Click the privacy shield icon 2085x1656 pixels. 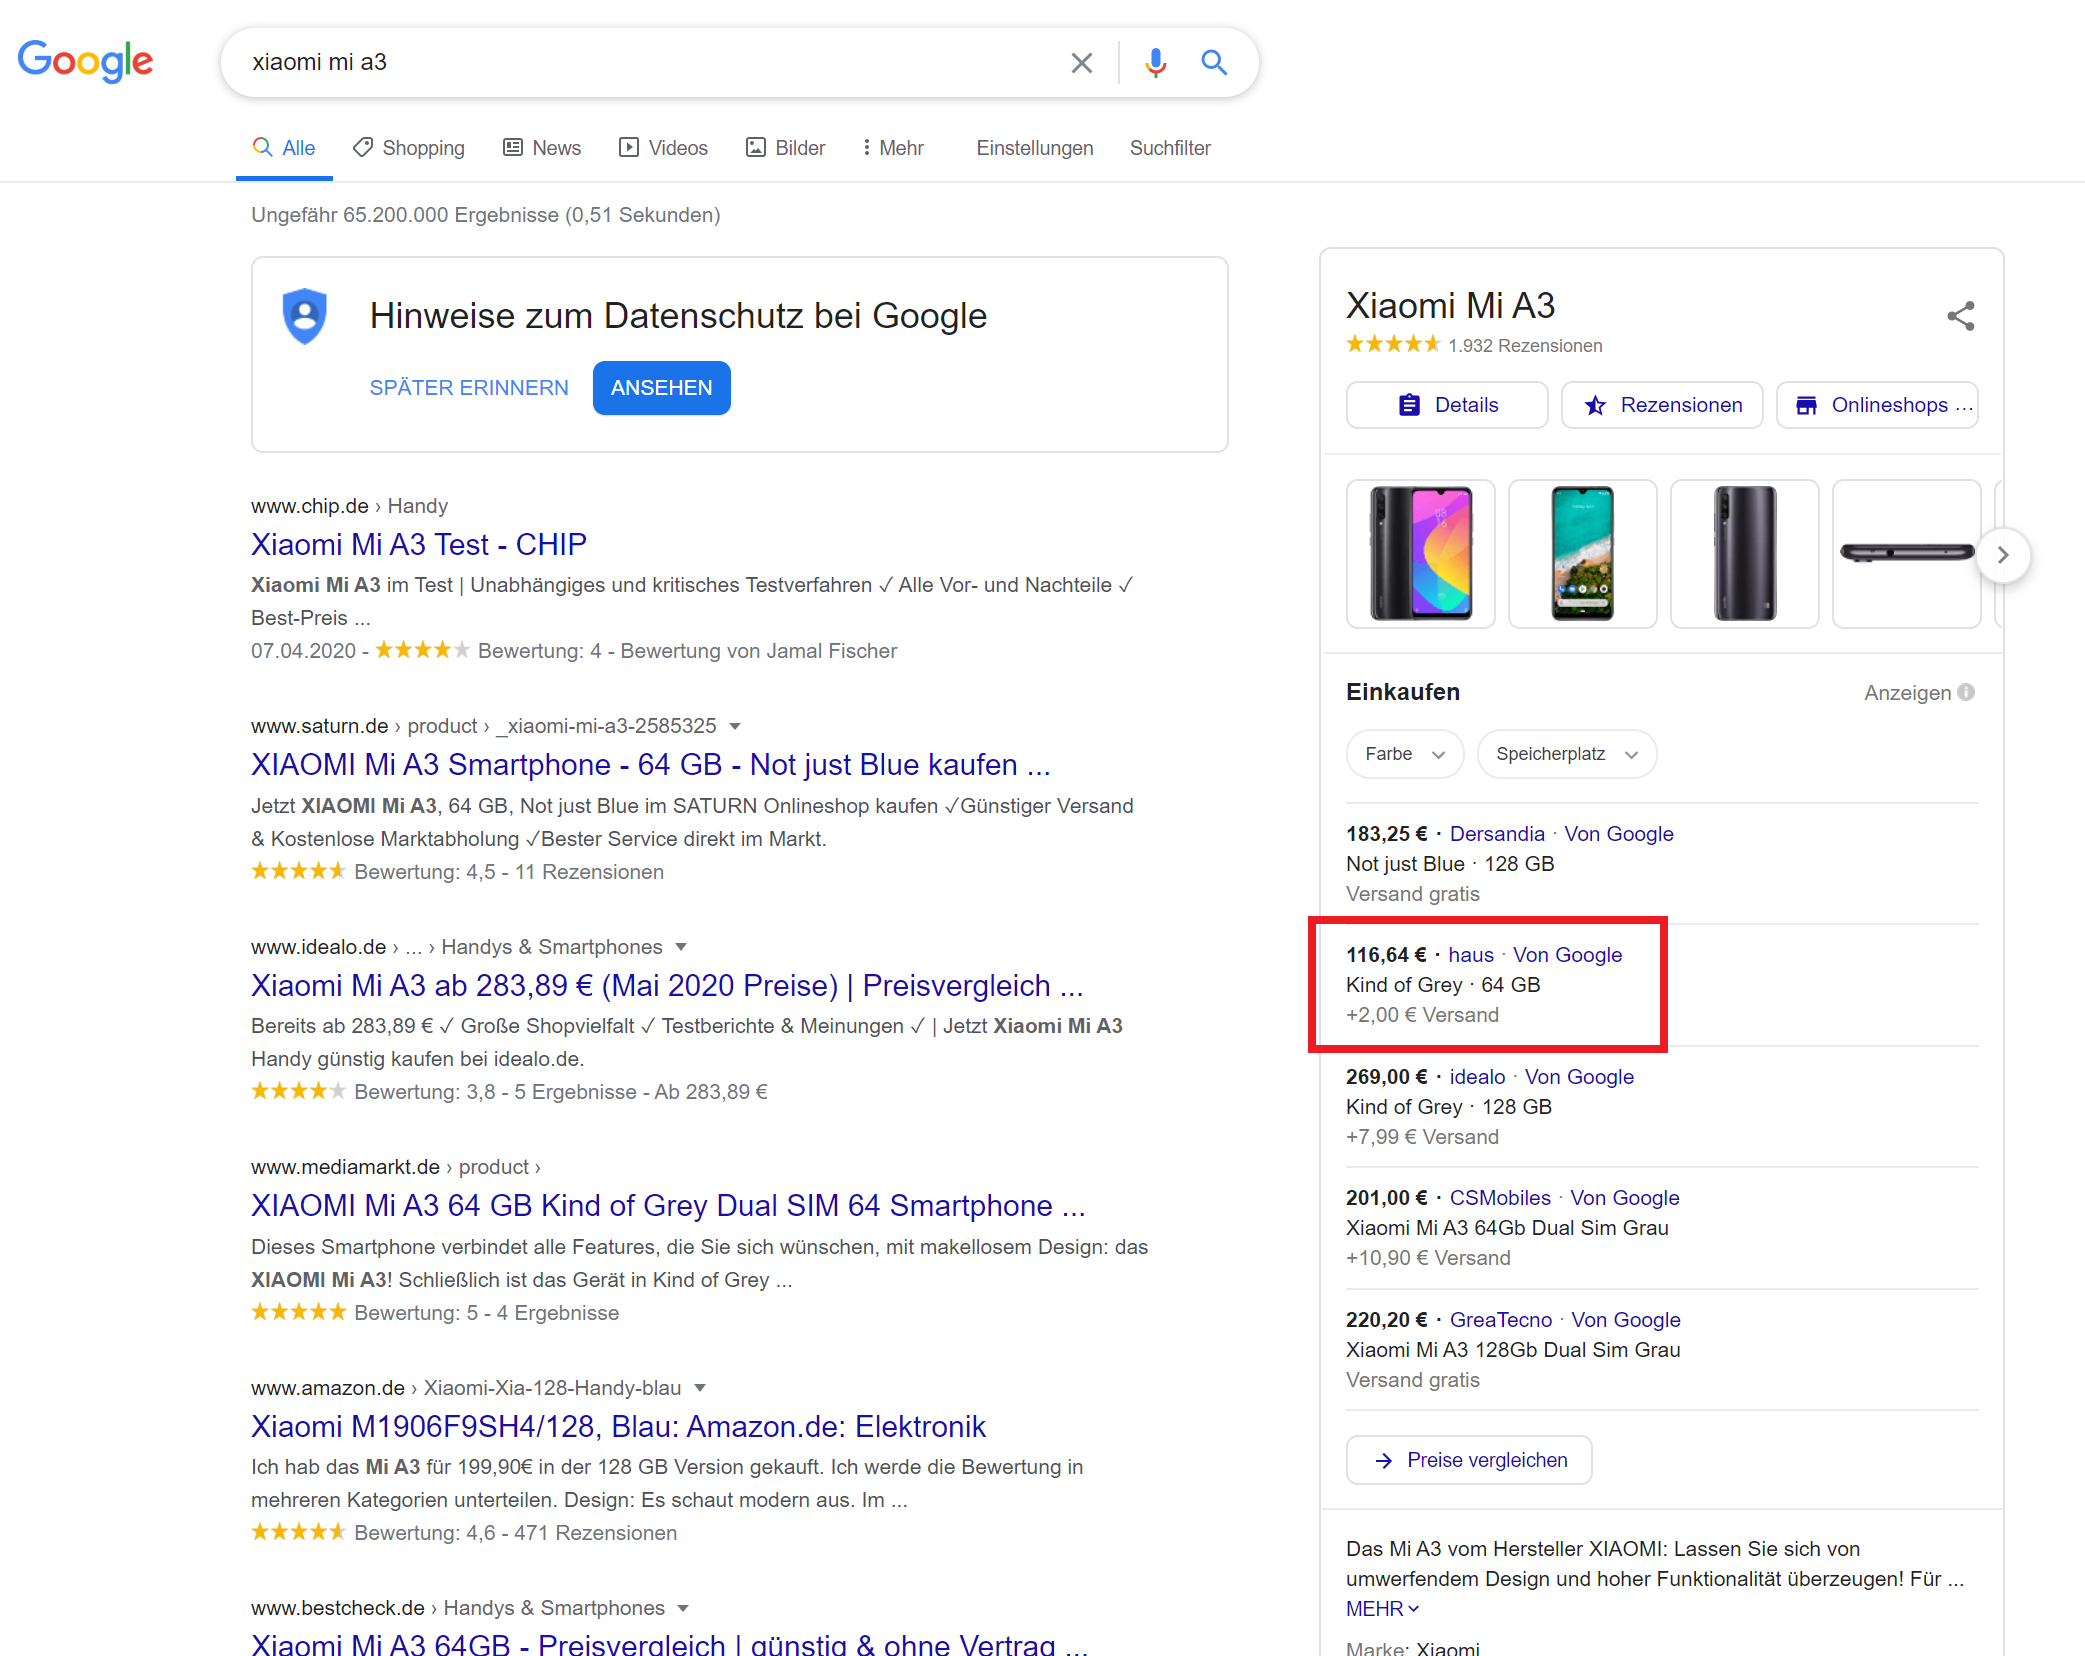pyautogui.click(x=305, y=316)
